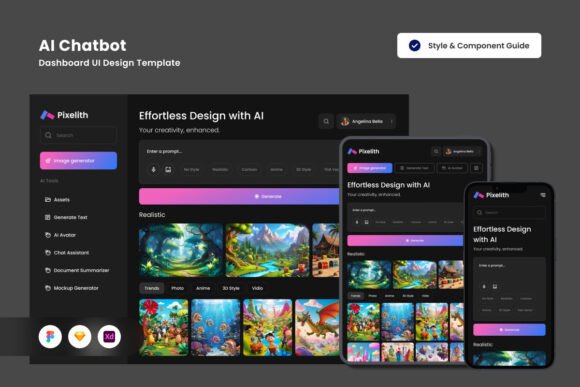Click the microphone icon in desktop prompt box
The width and height of the screenshot is (580, 387).
[x=154, y=169]
